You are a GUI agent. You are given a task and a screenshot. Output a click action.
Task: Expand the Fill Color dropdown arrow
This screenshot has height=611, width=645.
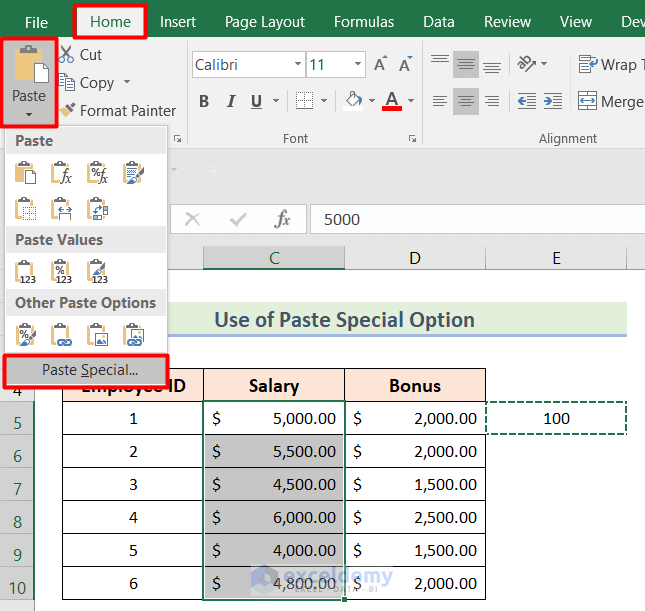(372, 101)
